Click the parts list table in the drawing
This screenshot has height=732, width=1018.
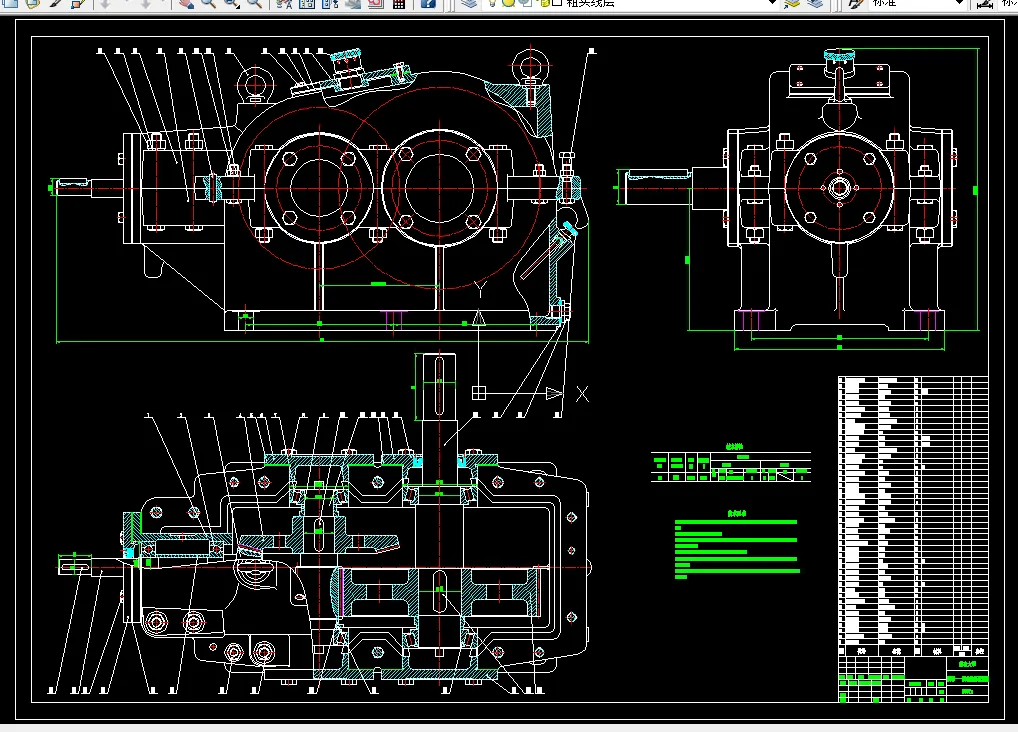[x=913, y=516]
